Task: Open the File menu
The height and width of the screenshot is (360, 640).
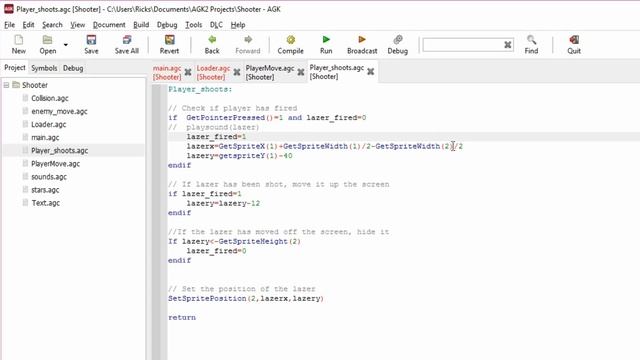Action: [9, 25]
